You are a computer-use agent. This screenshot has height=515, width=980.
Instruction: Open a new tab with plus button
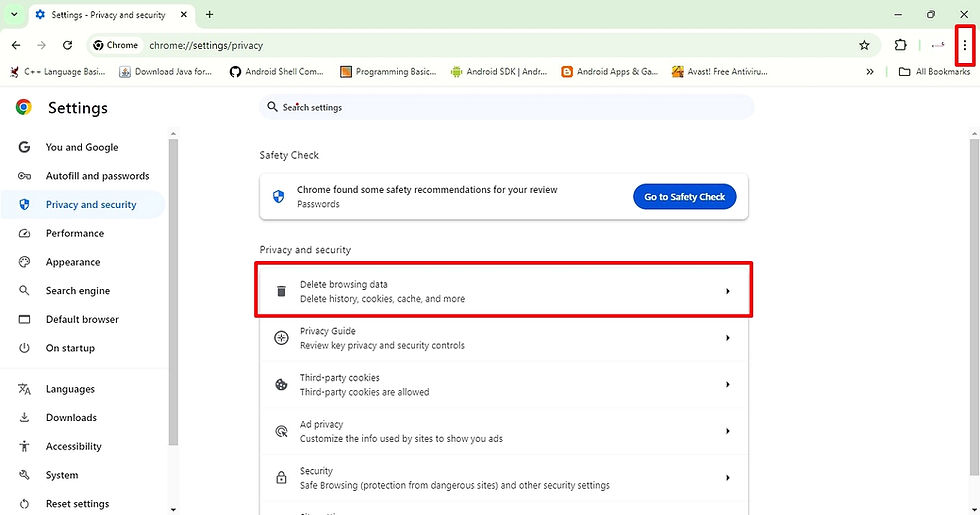click(209, 14)
